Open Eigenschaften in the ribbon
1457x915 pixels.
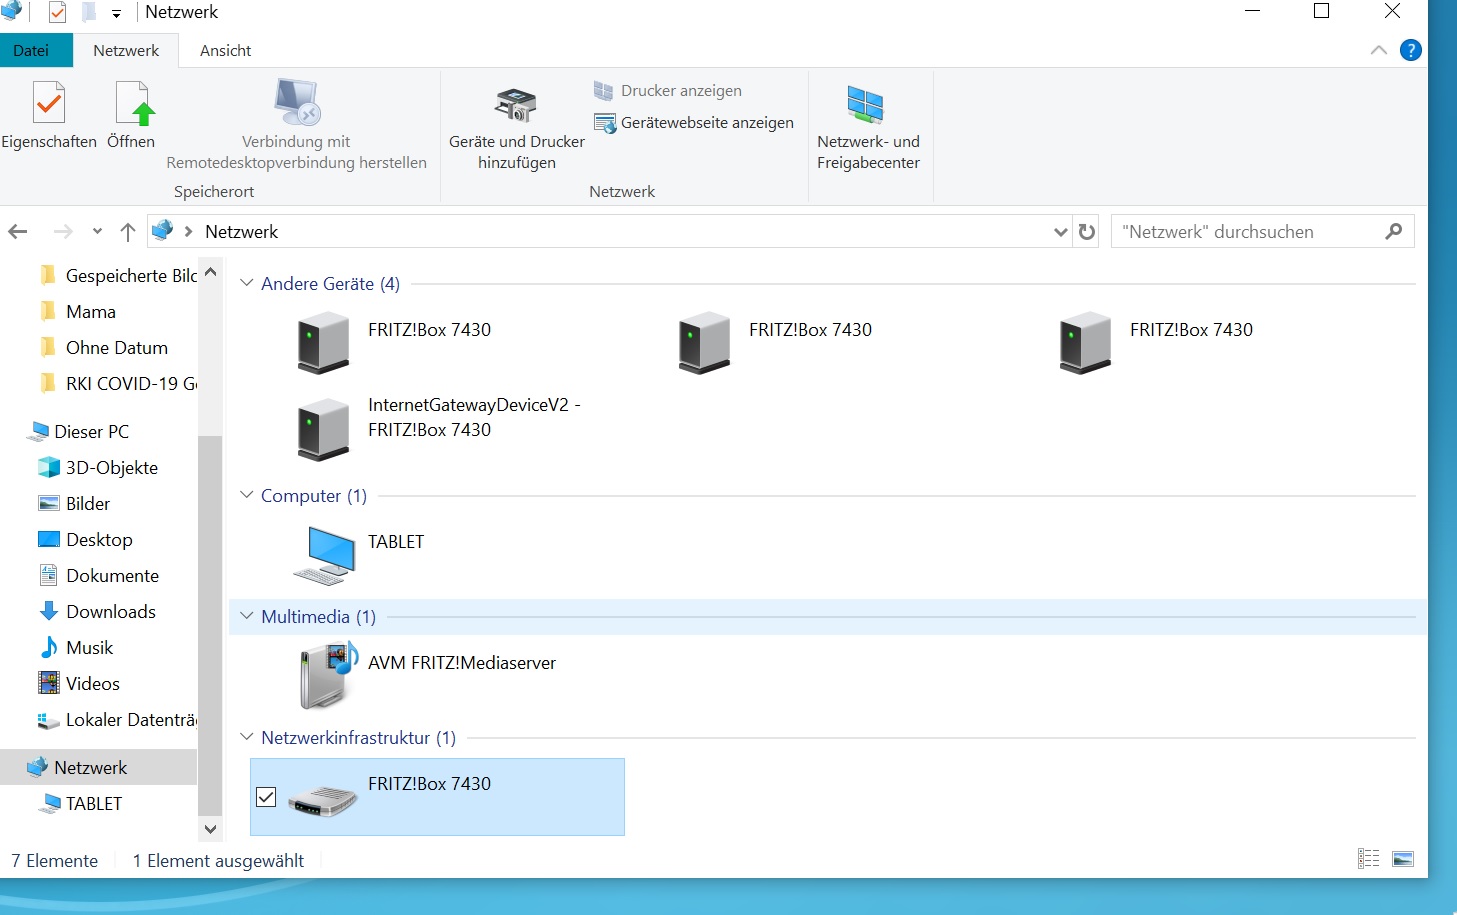coord(49,116)
